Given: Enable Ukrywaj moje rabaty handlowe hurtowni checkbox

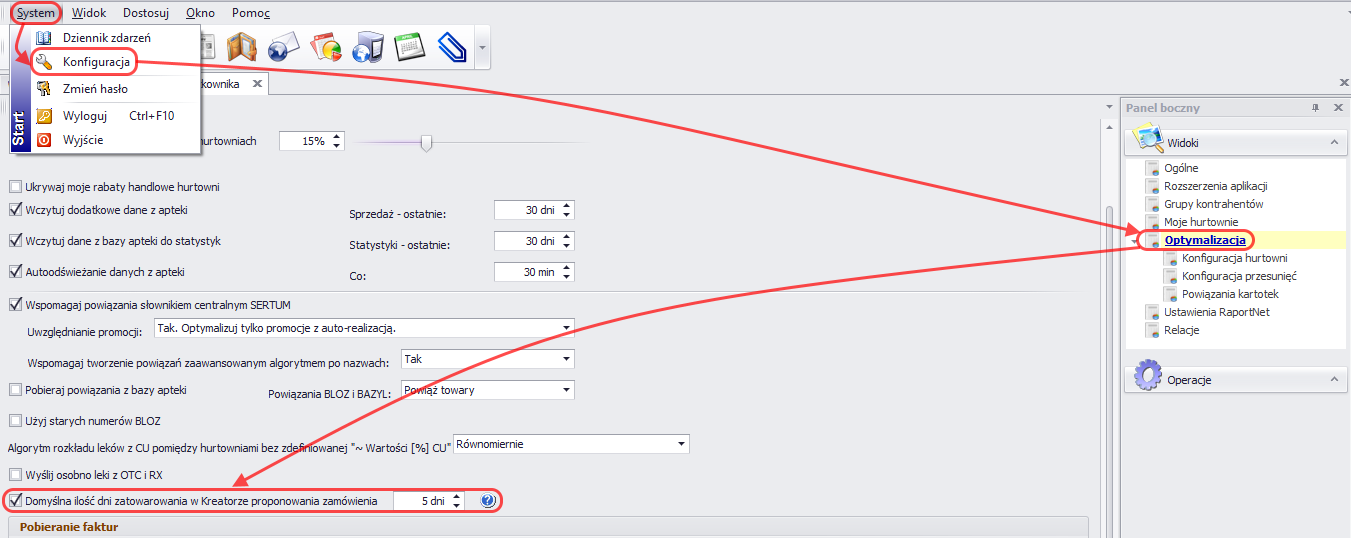Looking at the screenshot, I should 15,187.
